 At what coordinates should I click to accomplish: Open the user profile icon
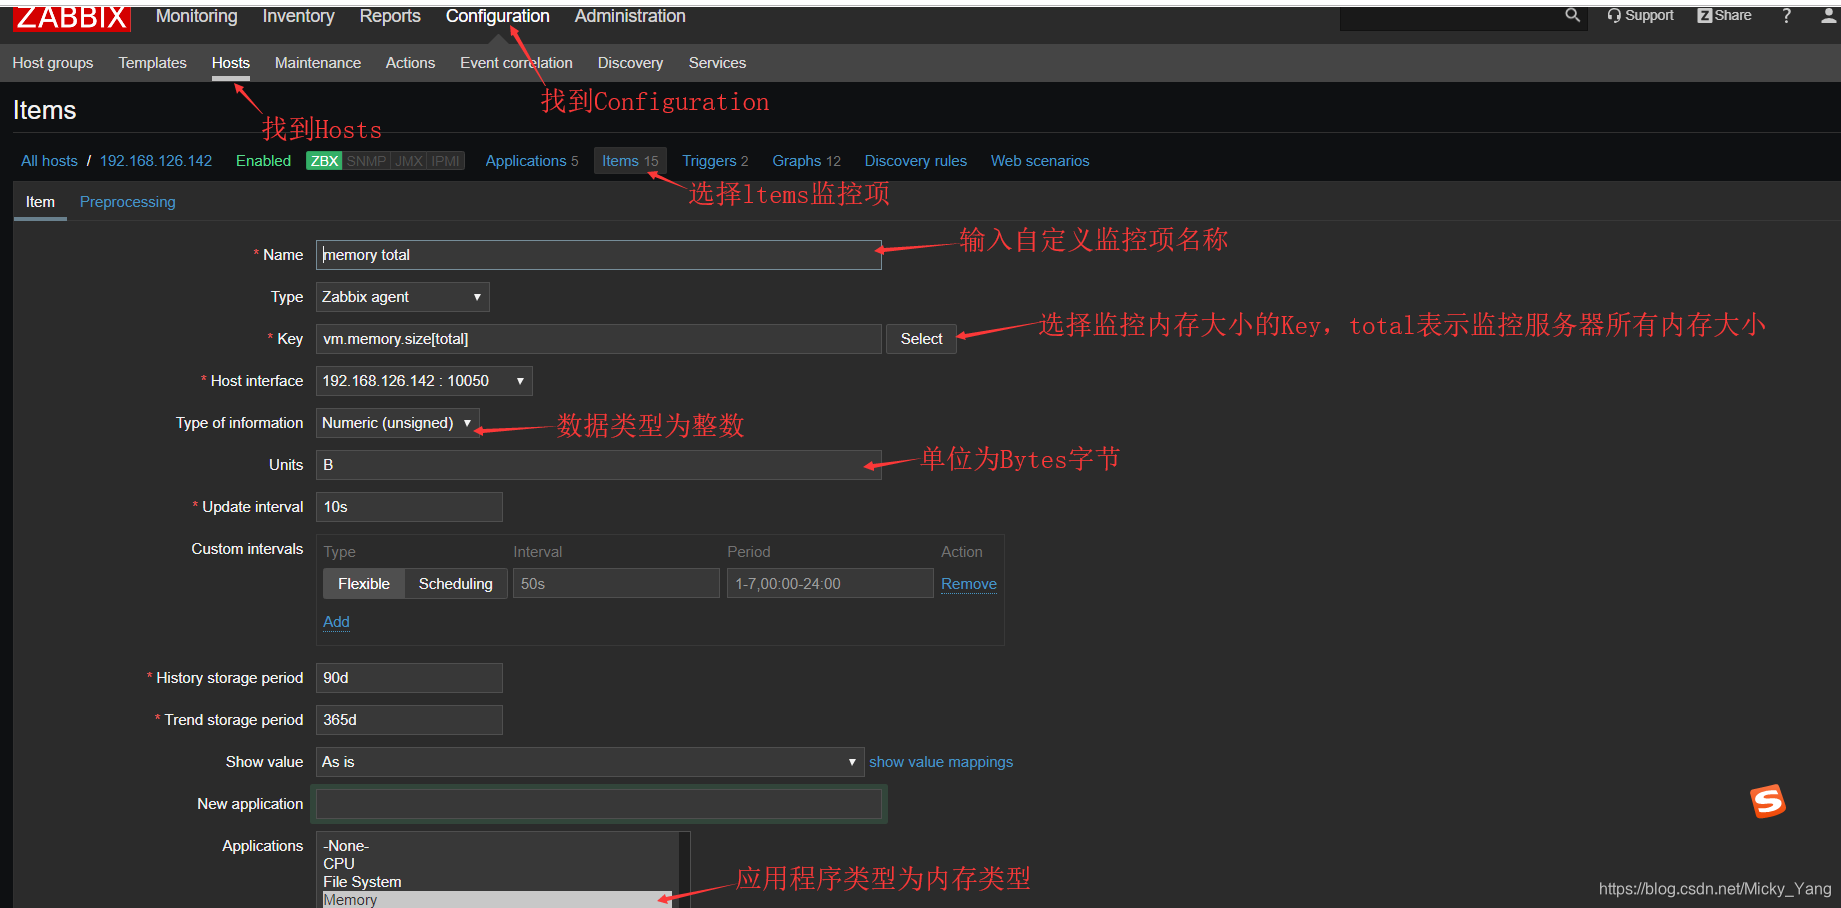coord(1829,16)
